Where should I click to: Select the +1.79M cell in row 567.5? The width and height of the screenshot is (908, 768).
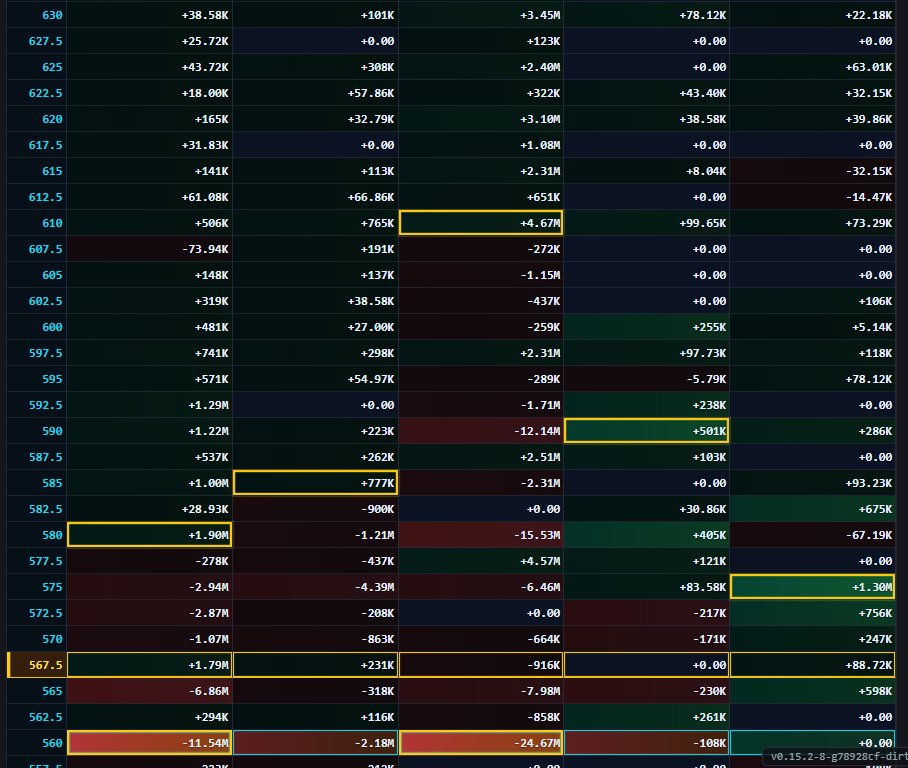(x=149, y=665)
